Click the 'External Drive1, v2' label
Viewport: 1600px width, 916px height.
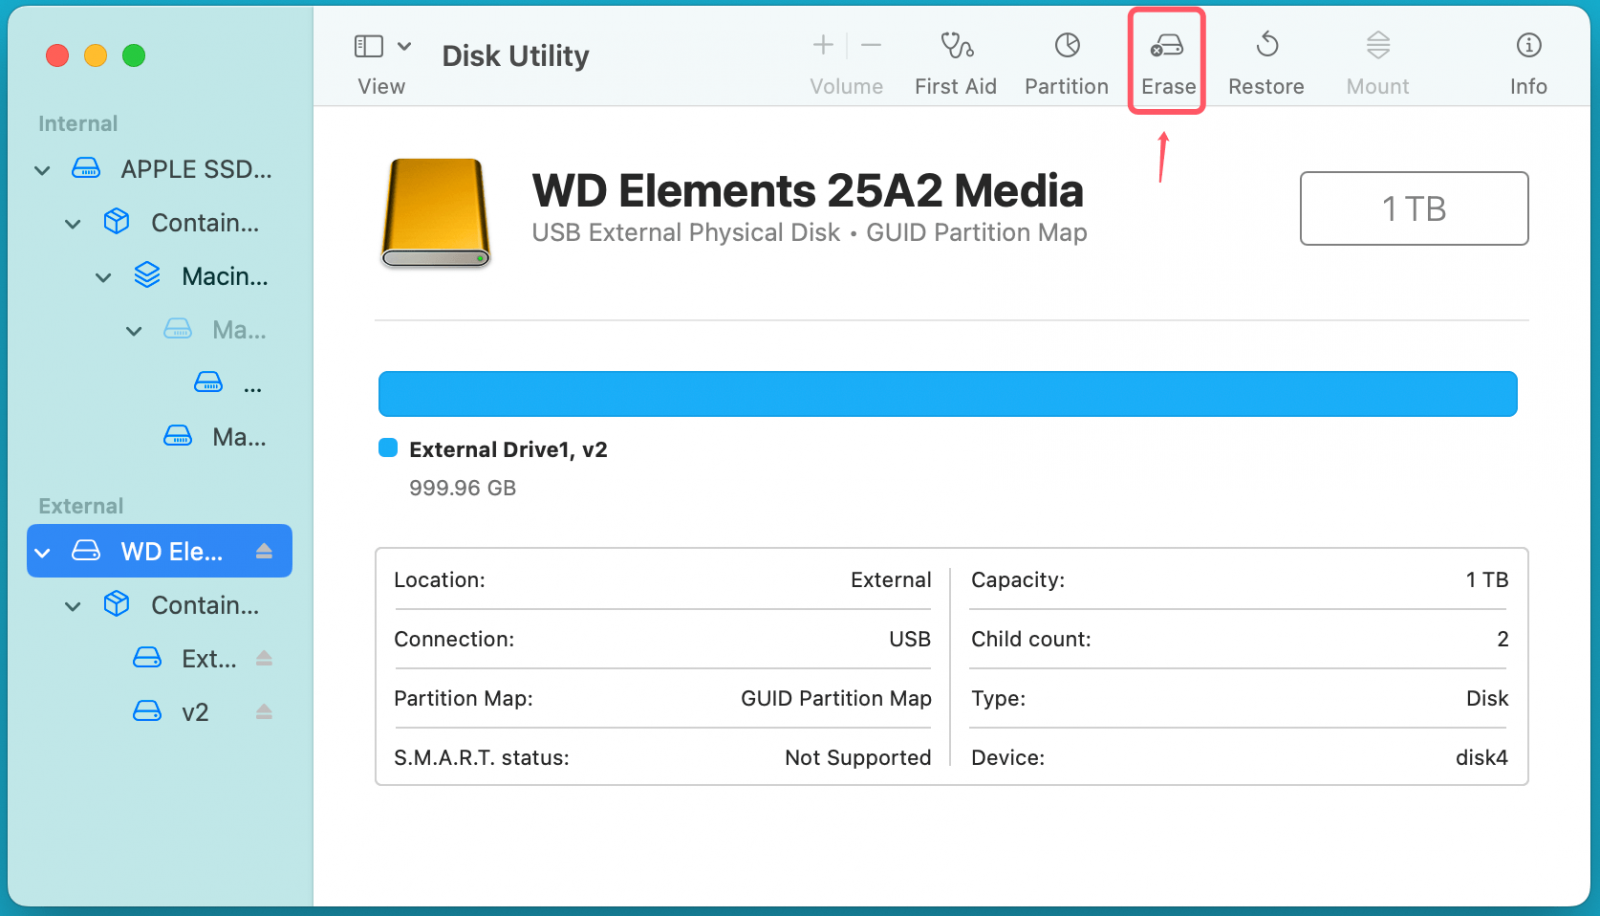[x=508, y=450]
